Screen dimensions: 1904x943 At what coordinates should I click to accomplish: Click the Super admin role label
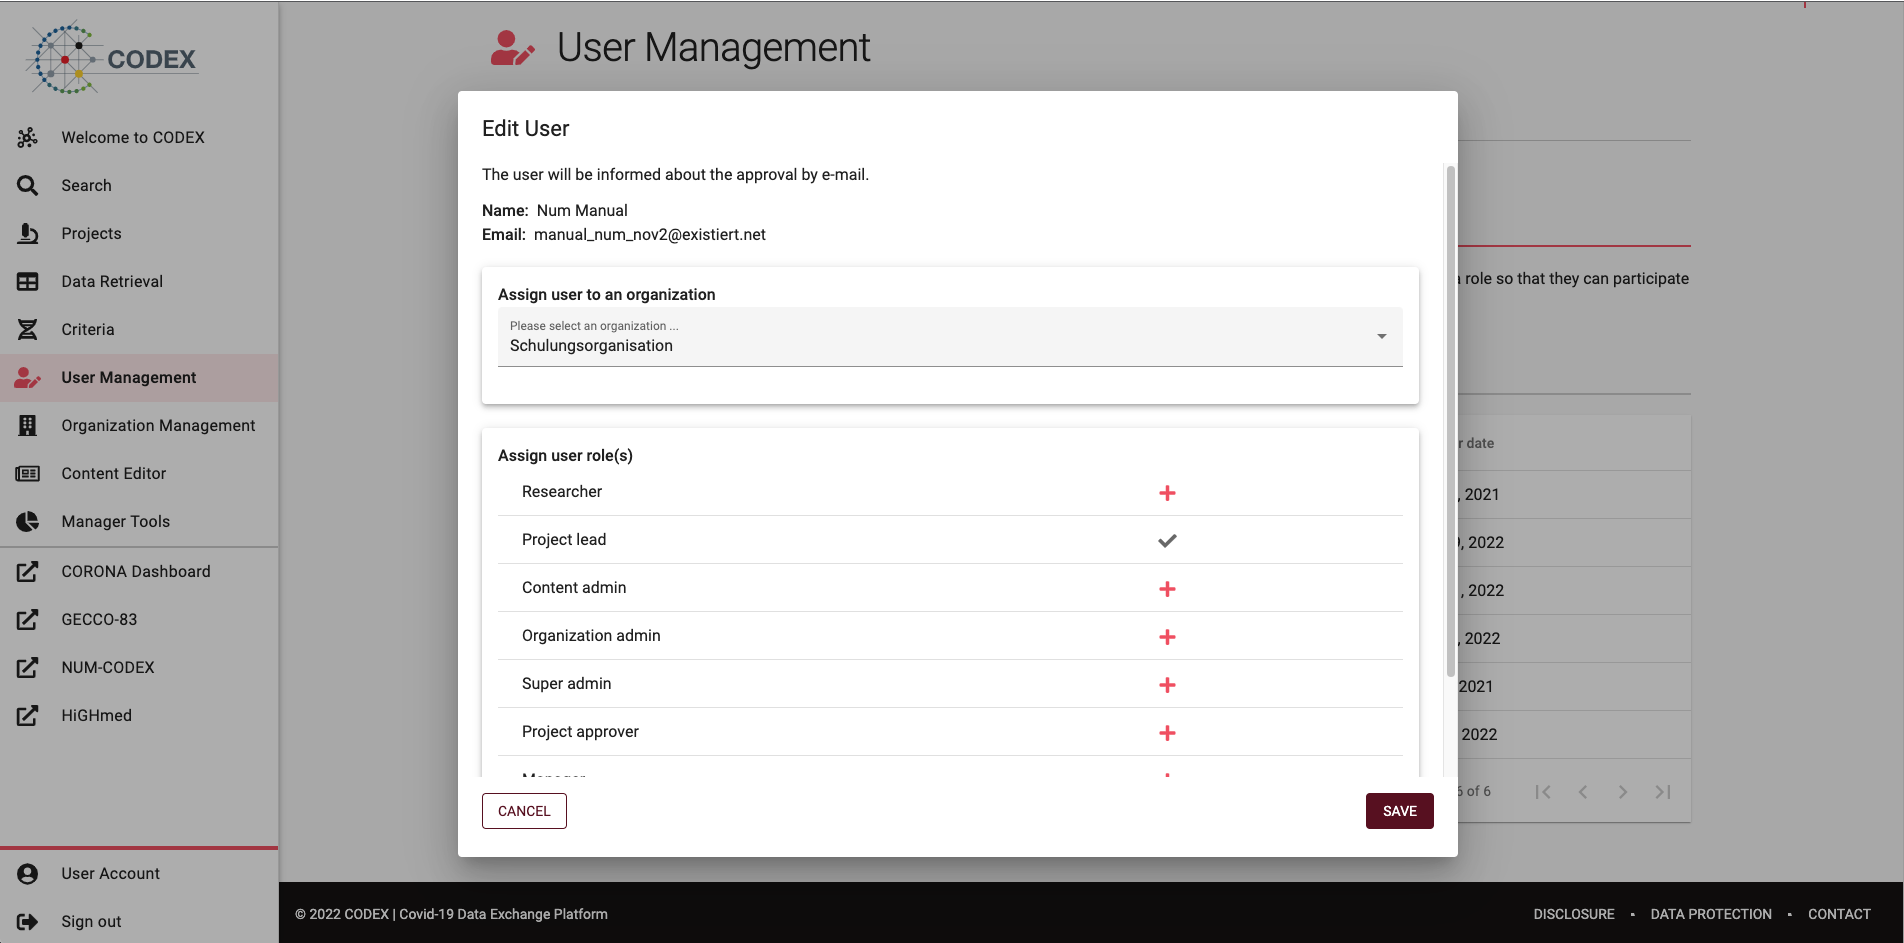pyautogui.click(x=566, y=684)
